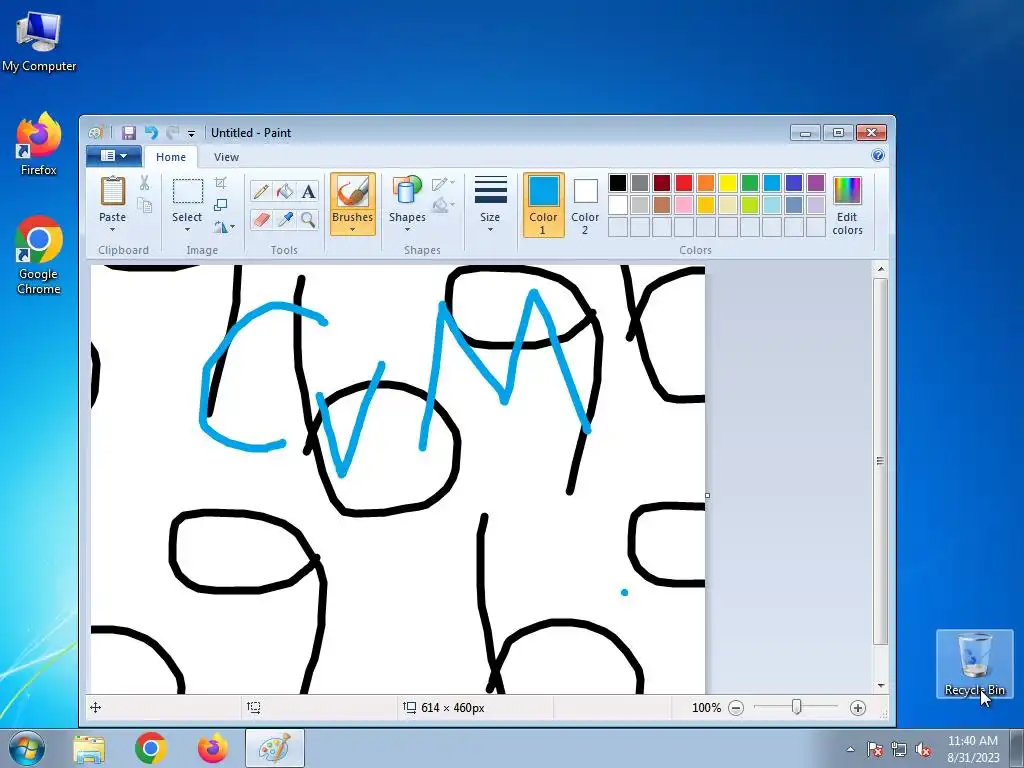The width and height of the screenshot is (1024, 768).
Task: Open the Paint file menu button
Action: coord(114,155)
